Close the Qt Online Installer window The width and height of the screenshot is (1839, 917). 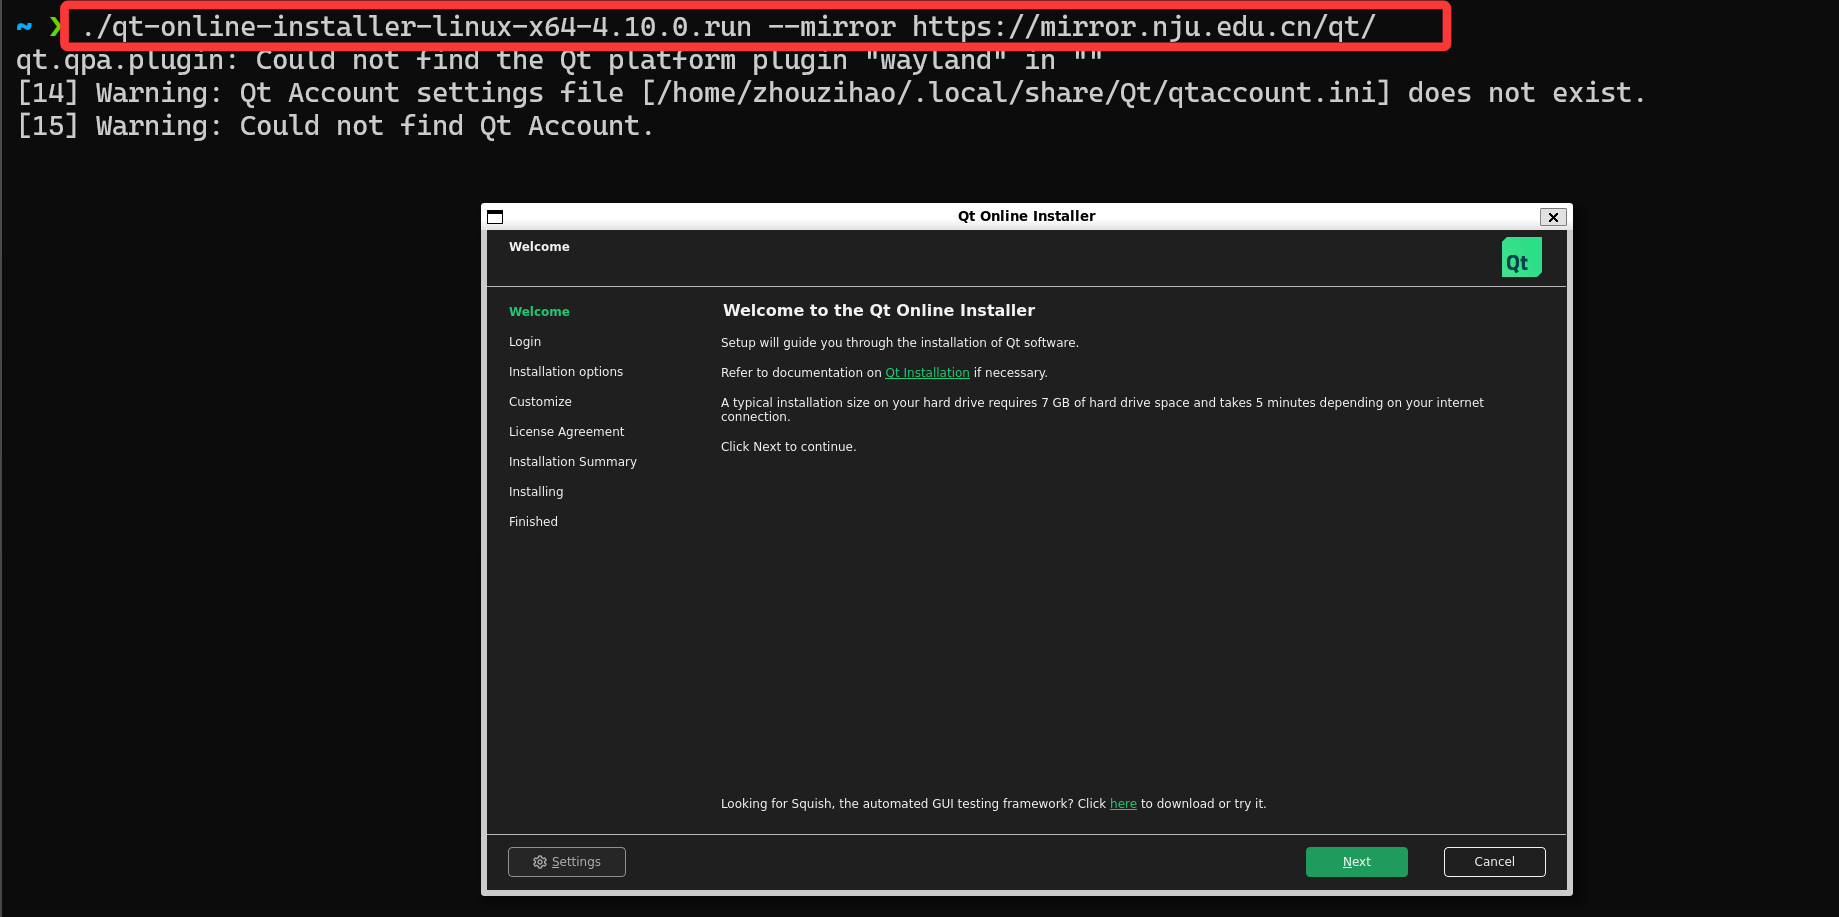click(x=1552, y=217)
